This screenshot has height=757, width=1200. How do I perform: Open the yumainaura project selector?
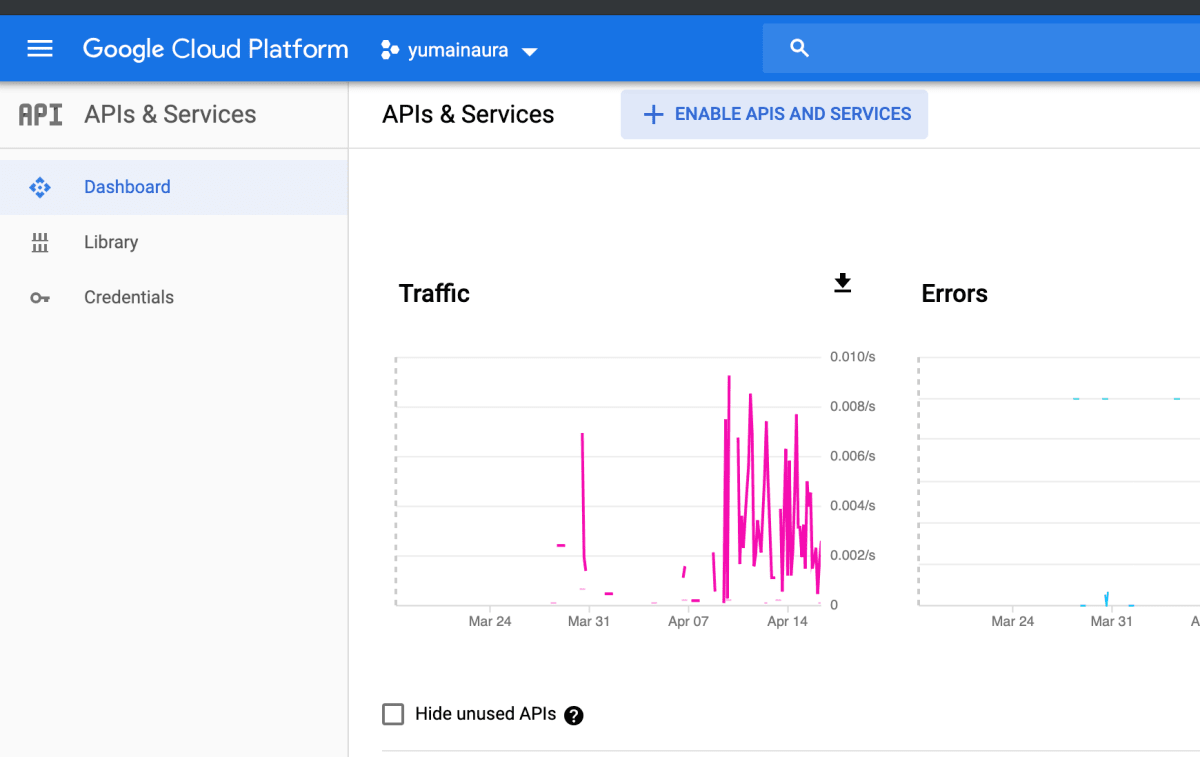click(x=460, y=50)
